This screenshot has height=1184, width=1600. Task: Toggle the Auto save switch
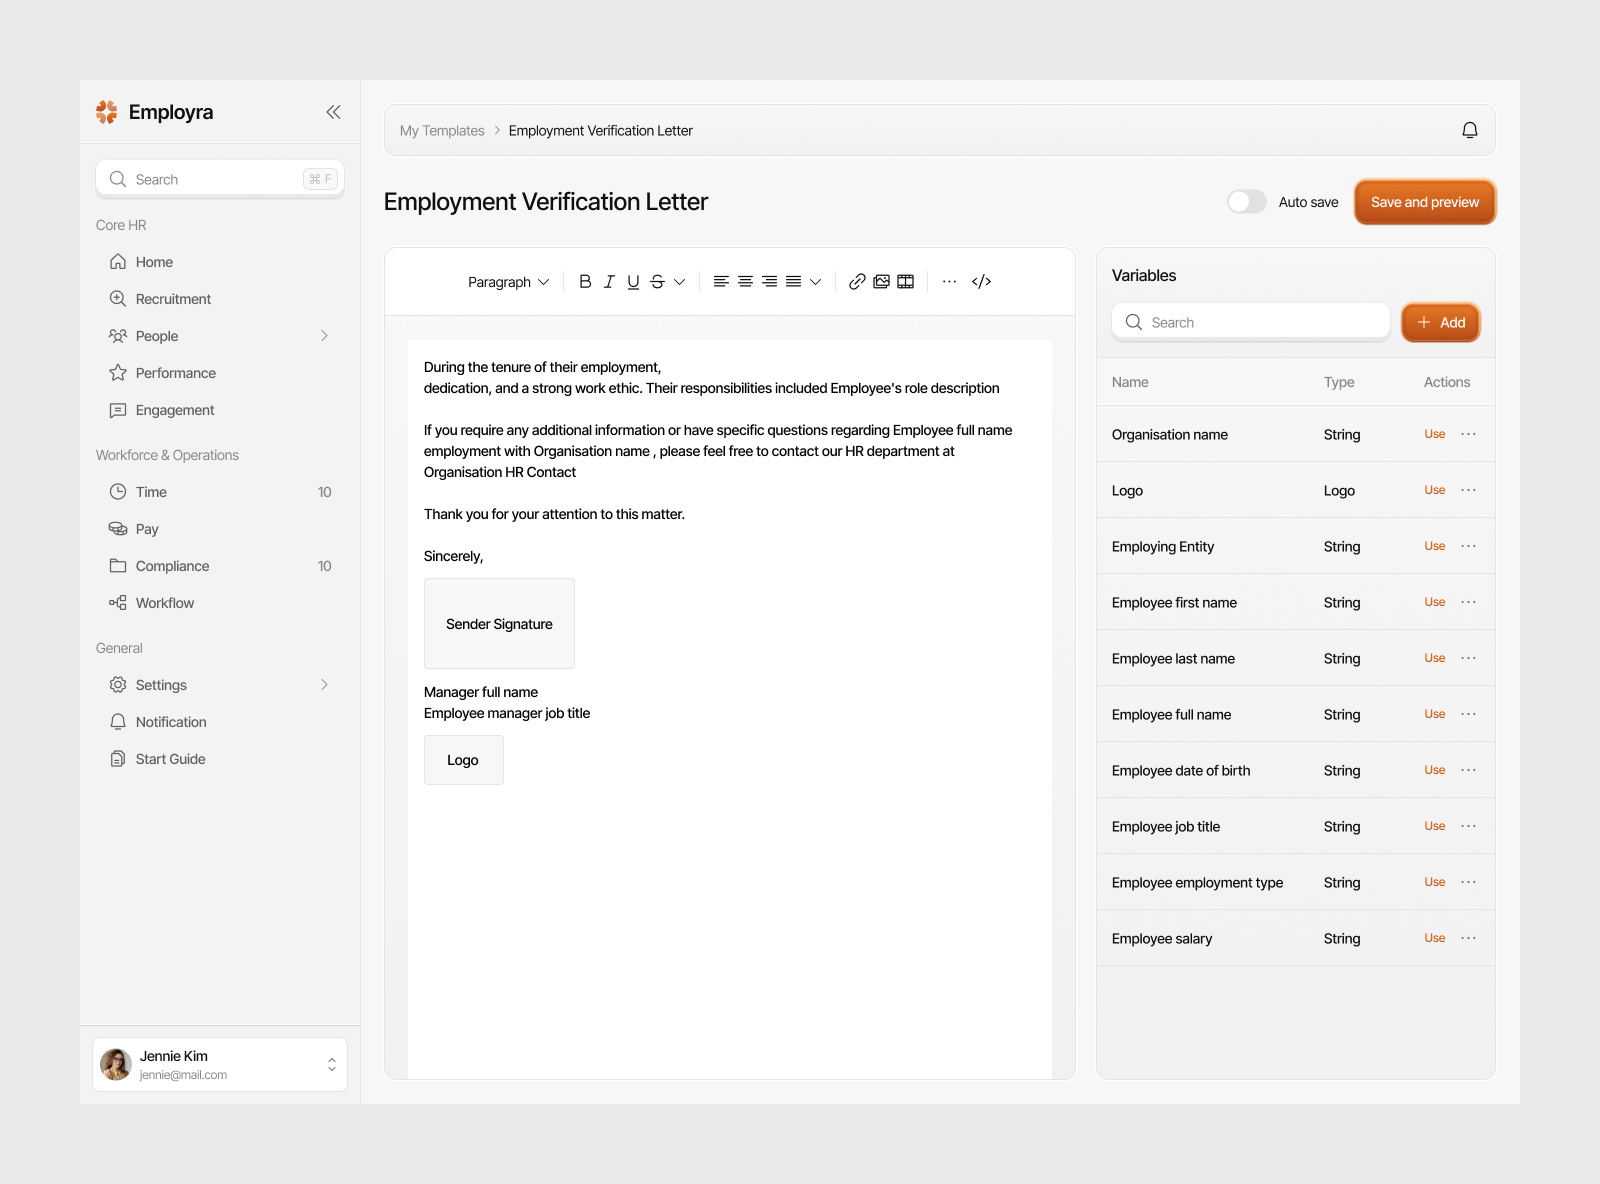coord(1247,202)
